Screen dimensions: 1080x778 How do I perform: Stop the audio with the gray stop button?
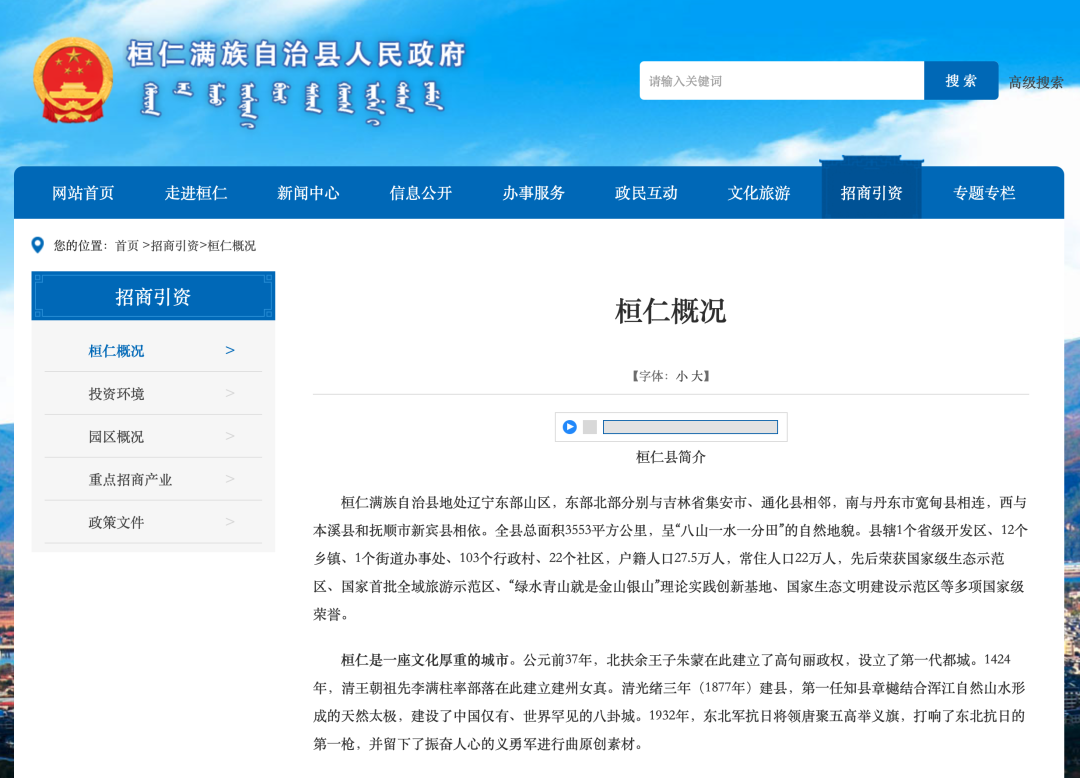coord(590,427)
